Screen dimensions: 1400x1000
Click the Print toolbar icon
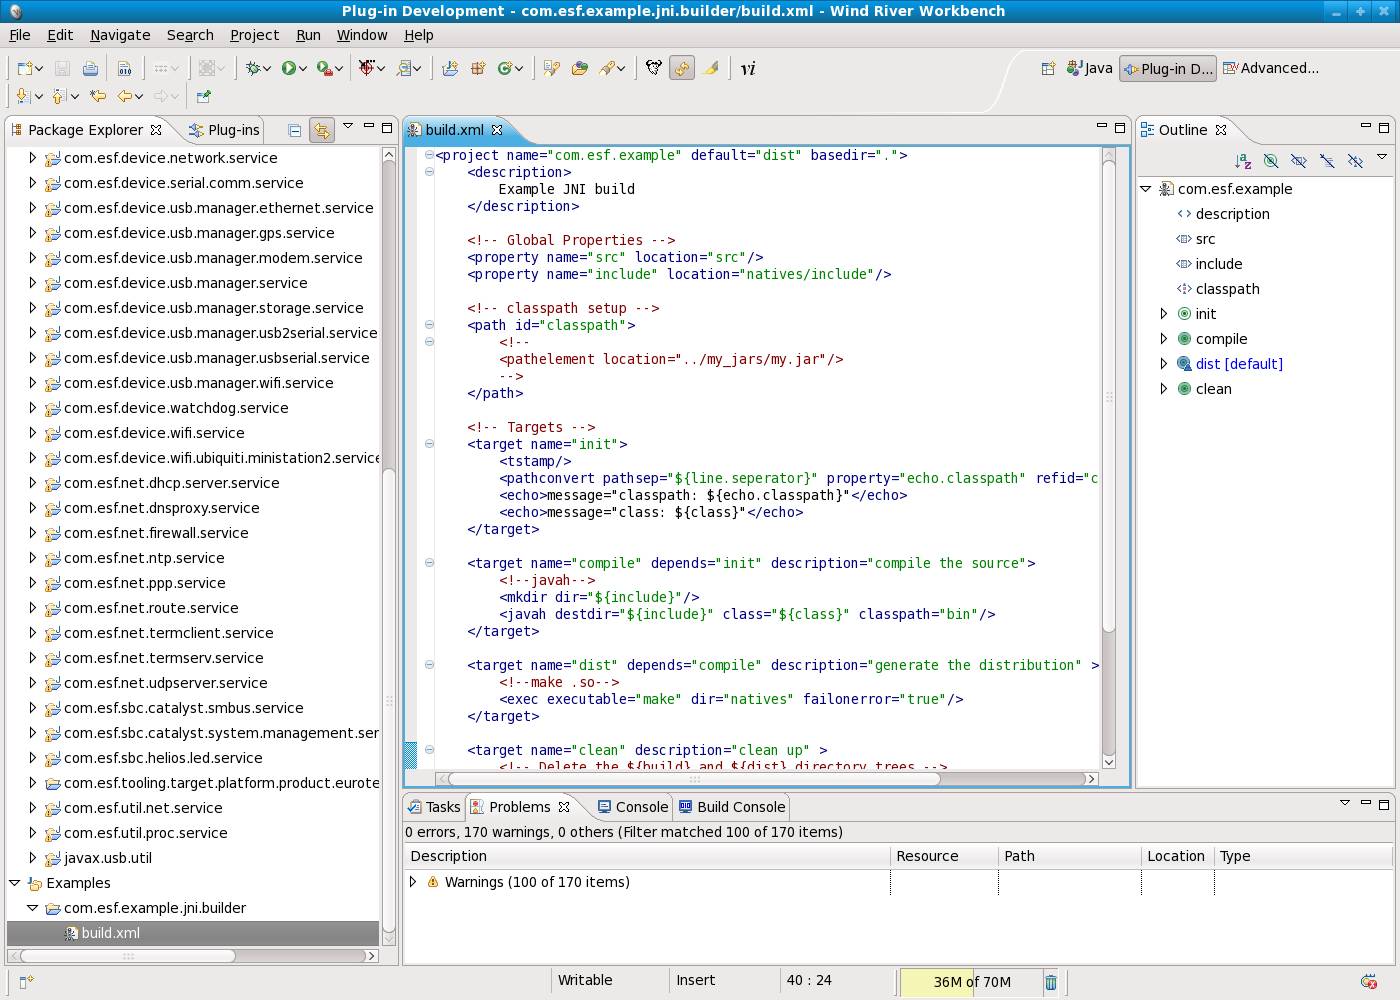(90, 68)
